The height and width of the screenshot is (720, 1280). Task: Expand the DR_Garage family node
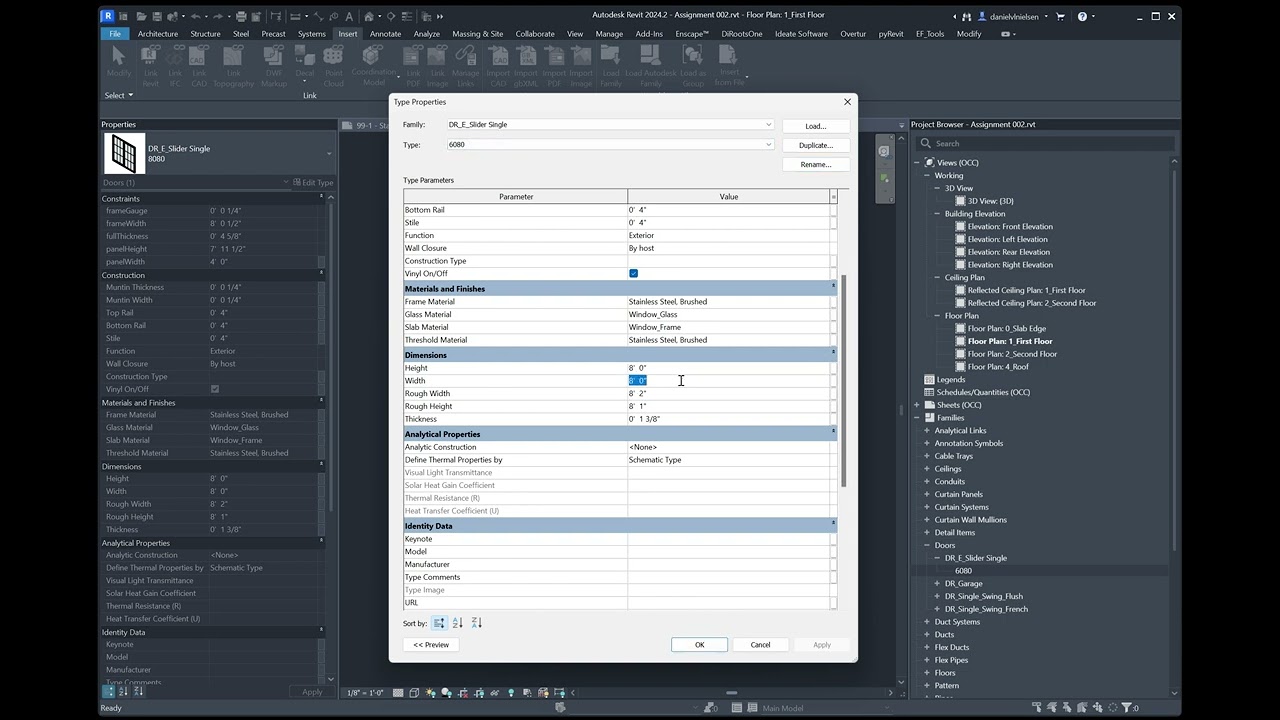(937, 584)
